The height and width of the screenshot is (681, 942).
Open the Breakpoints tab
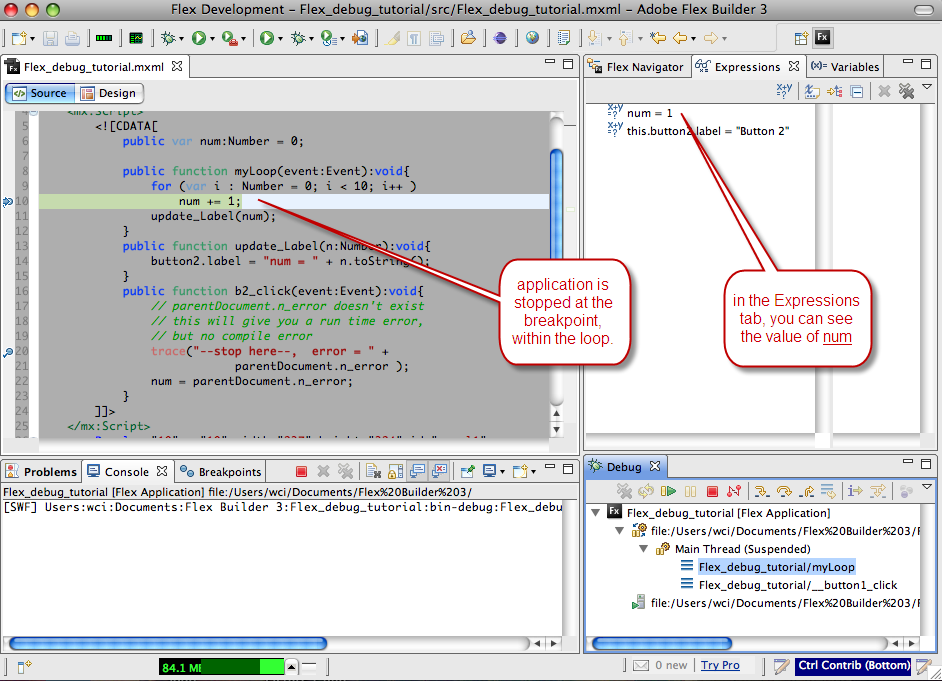[222, 472]
